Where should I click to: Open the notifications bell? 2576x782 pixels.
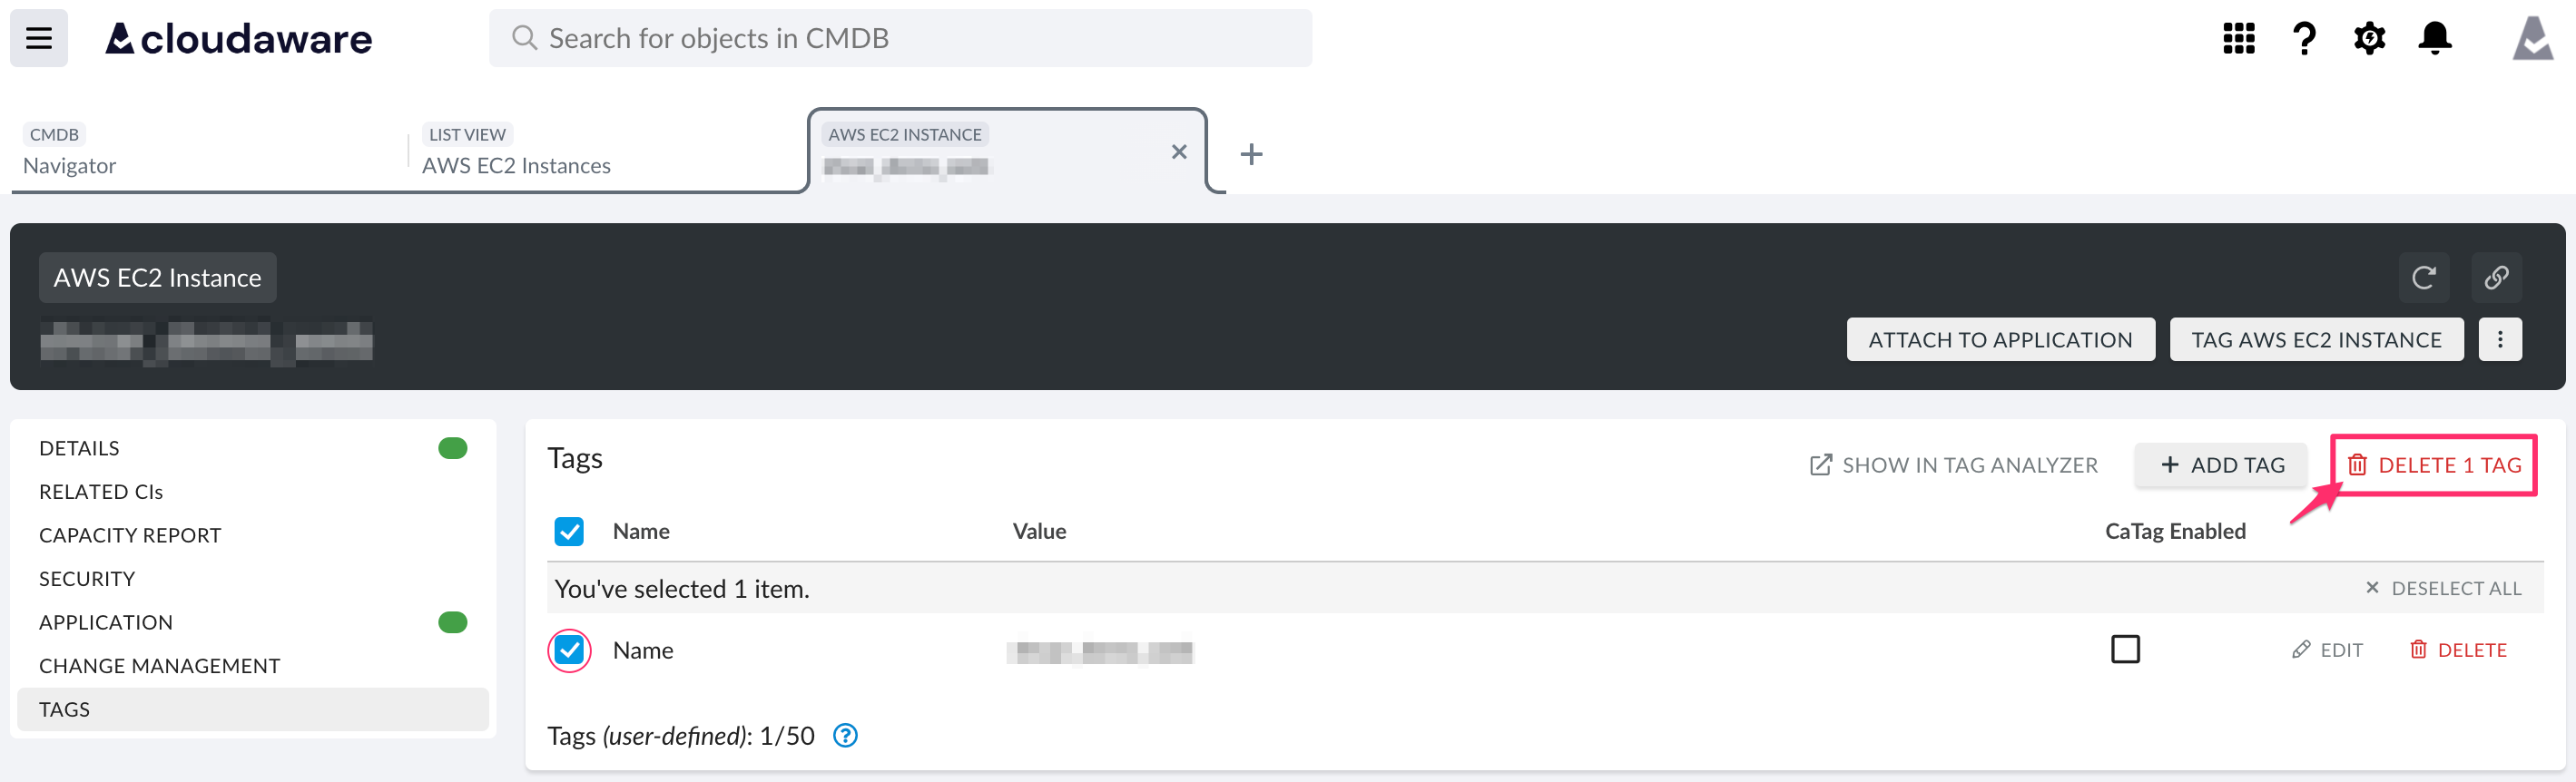(2434, 38)
